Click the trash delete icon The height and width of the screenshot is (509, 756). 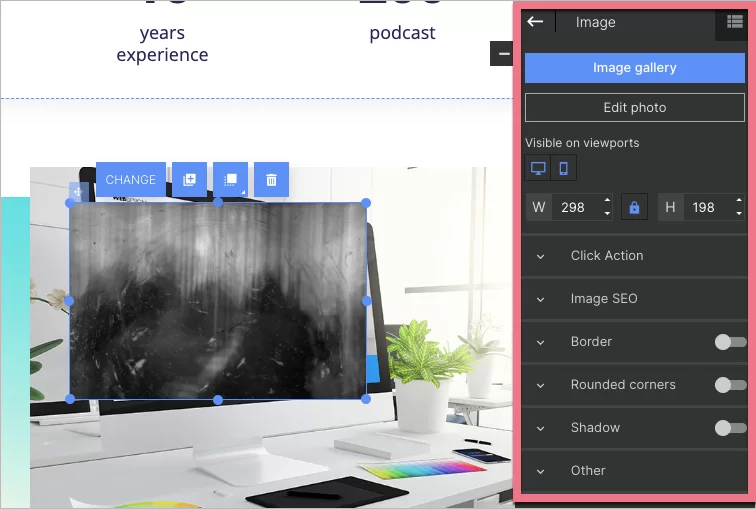click(x=271, y=180)
